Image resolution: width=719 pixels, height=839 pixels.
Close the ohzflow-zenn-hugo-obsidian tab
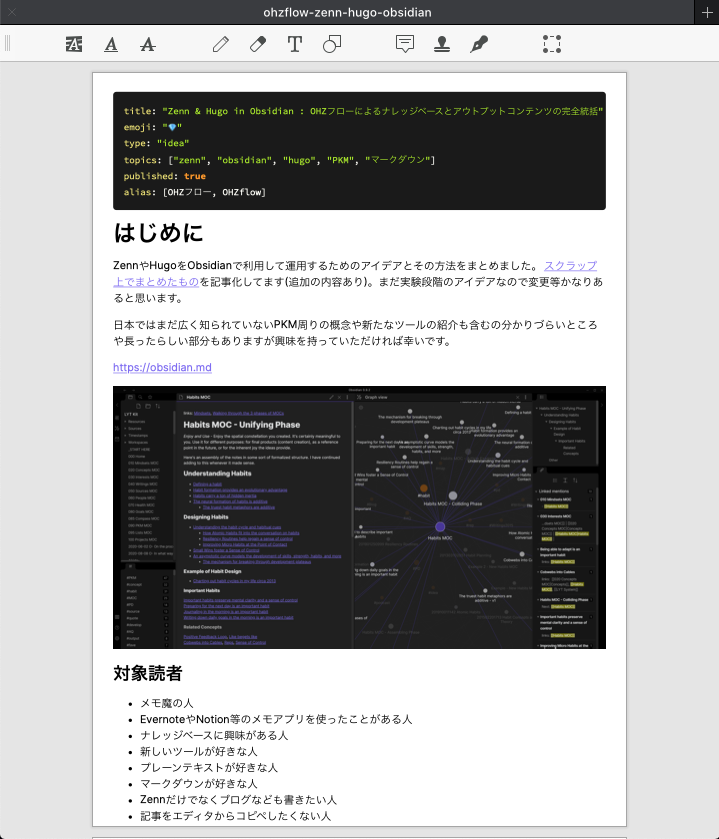(12, 12)
